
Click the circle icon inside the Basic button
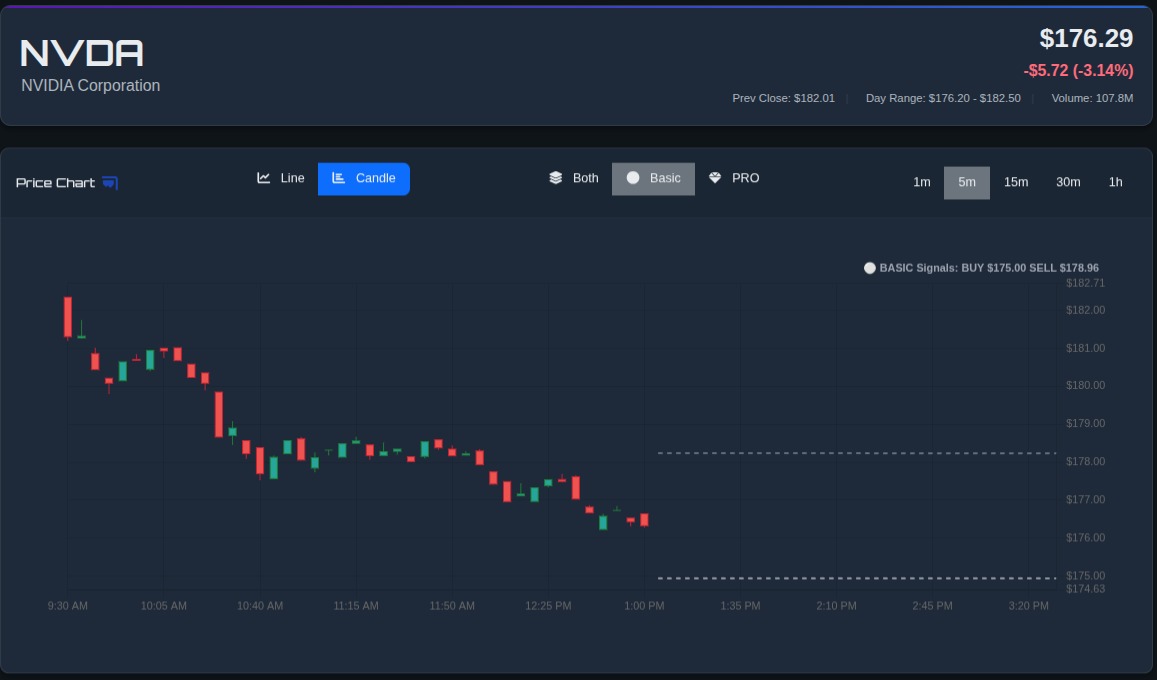tap(633, 177)
